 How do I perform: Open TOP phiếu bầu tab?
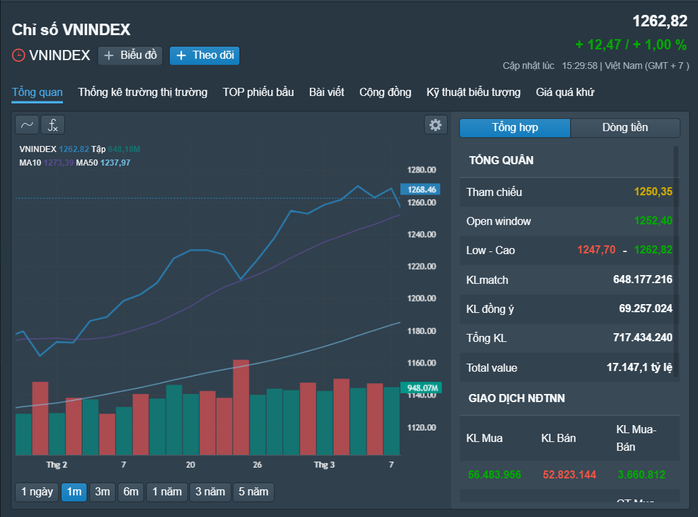(x=258, y=92)
